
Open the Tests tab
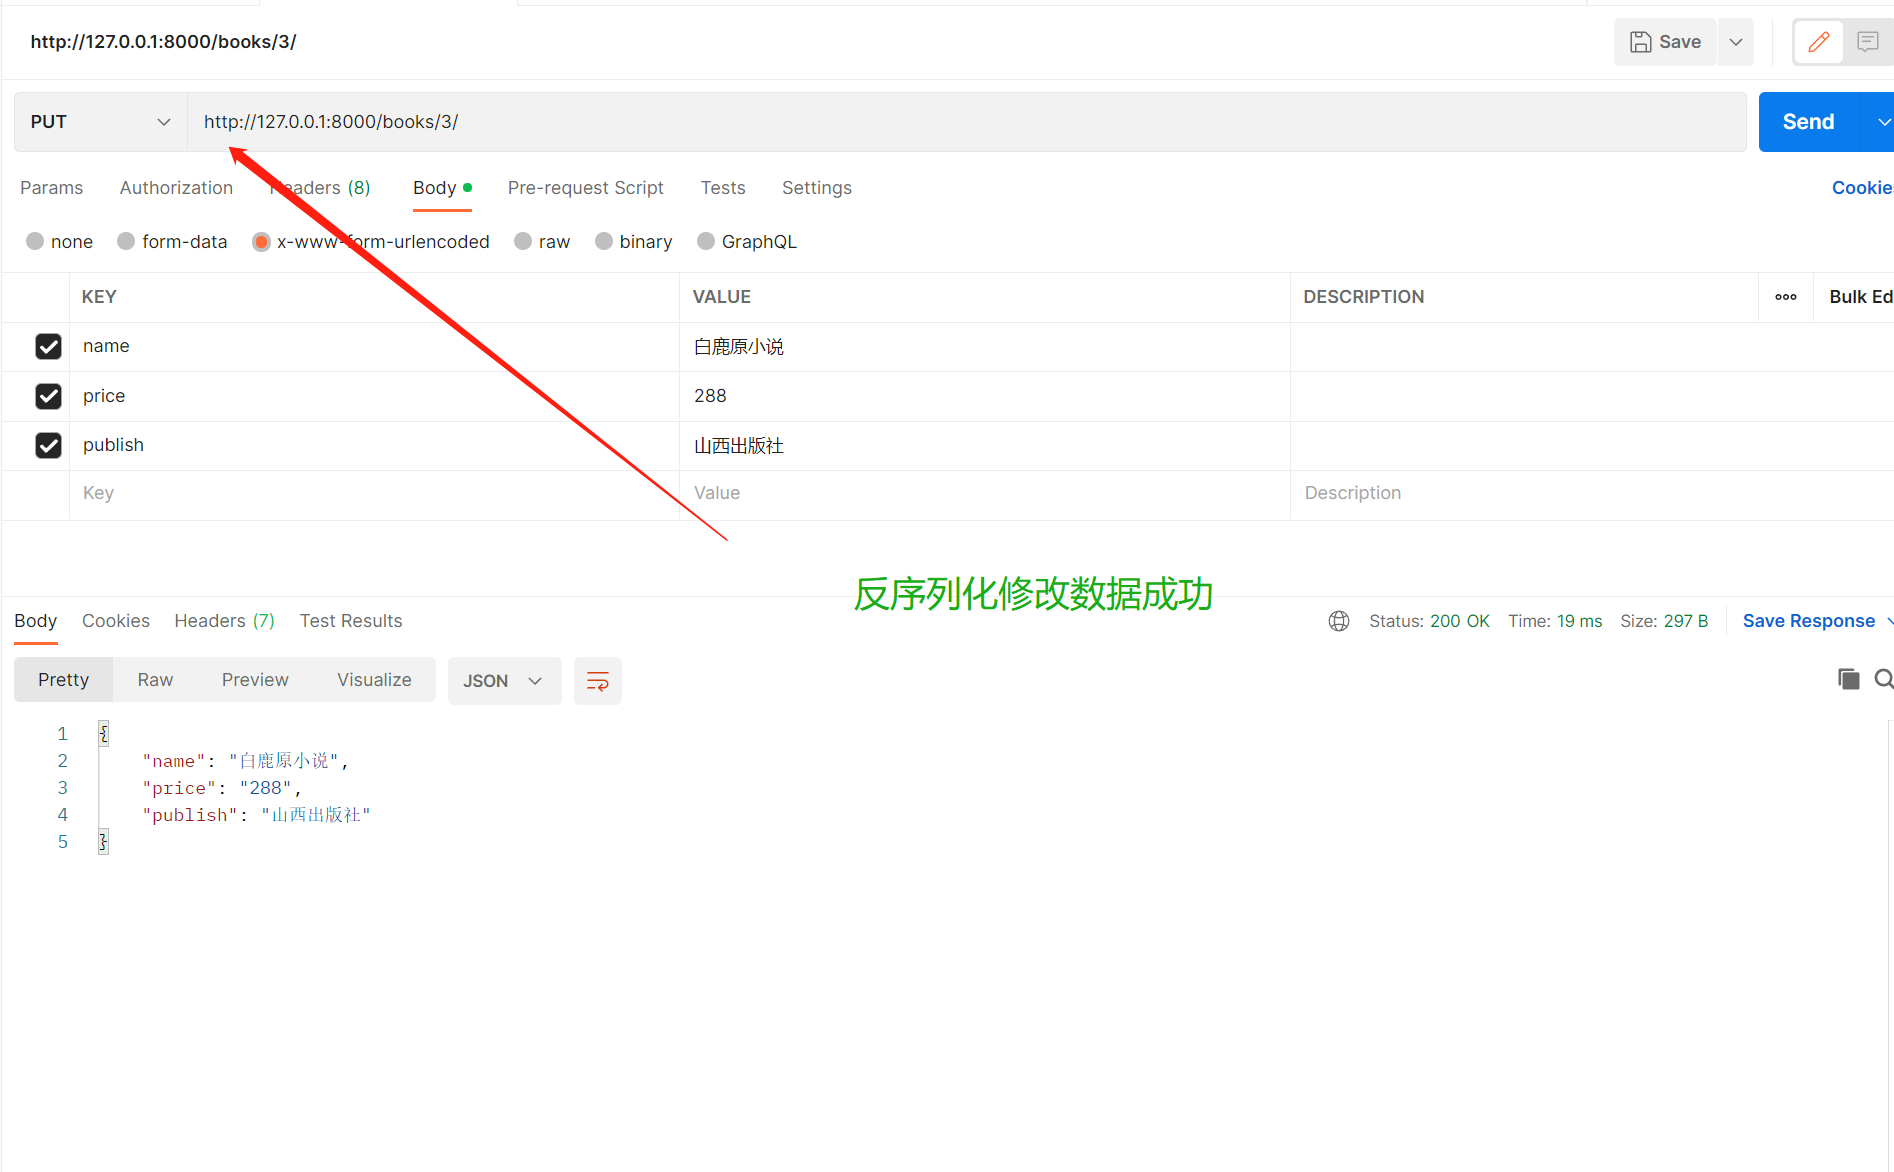pyautogui.click(x=723, y=188)
